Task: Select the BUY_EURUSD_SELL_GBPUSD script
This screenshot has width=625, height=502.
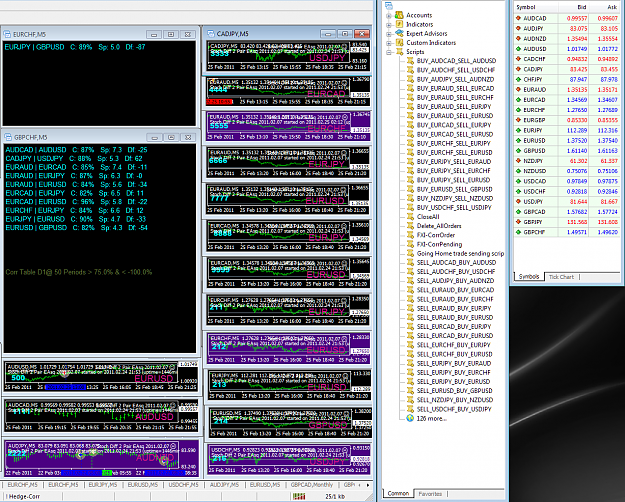Action: click(x=454, y=189)
